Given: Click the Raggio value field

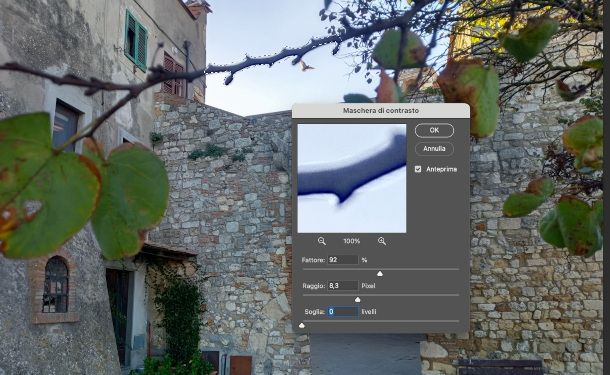Looking at the screenshot, I should click(343, 286).
